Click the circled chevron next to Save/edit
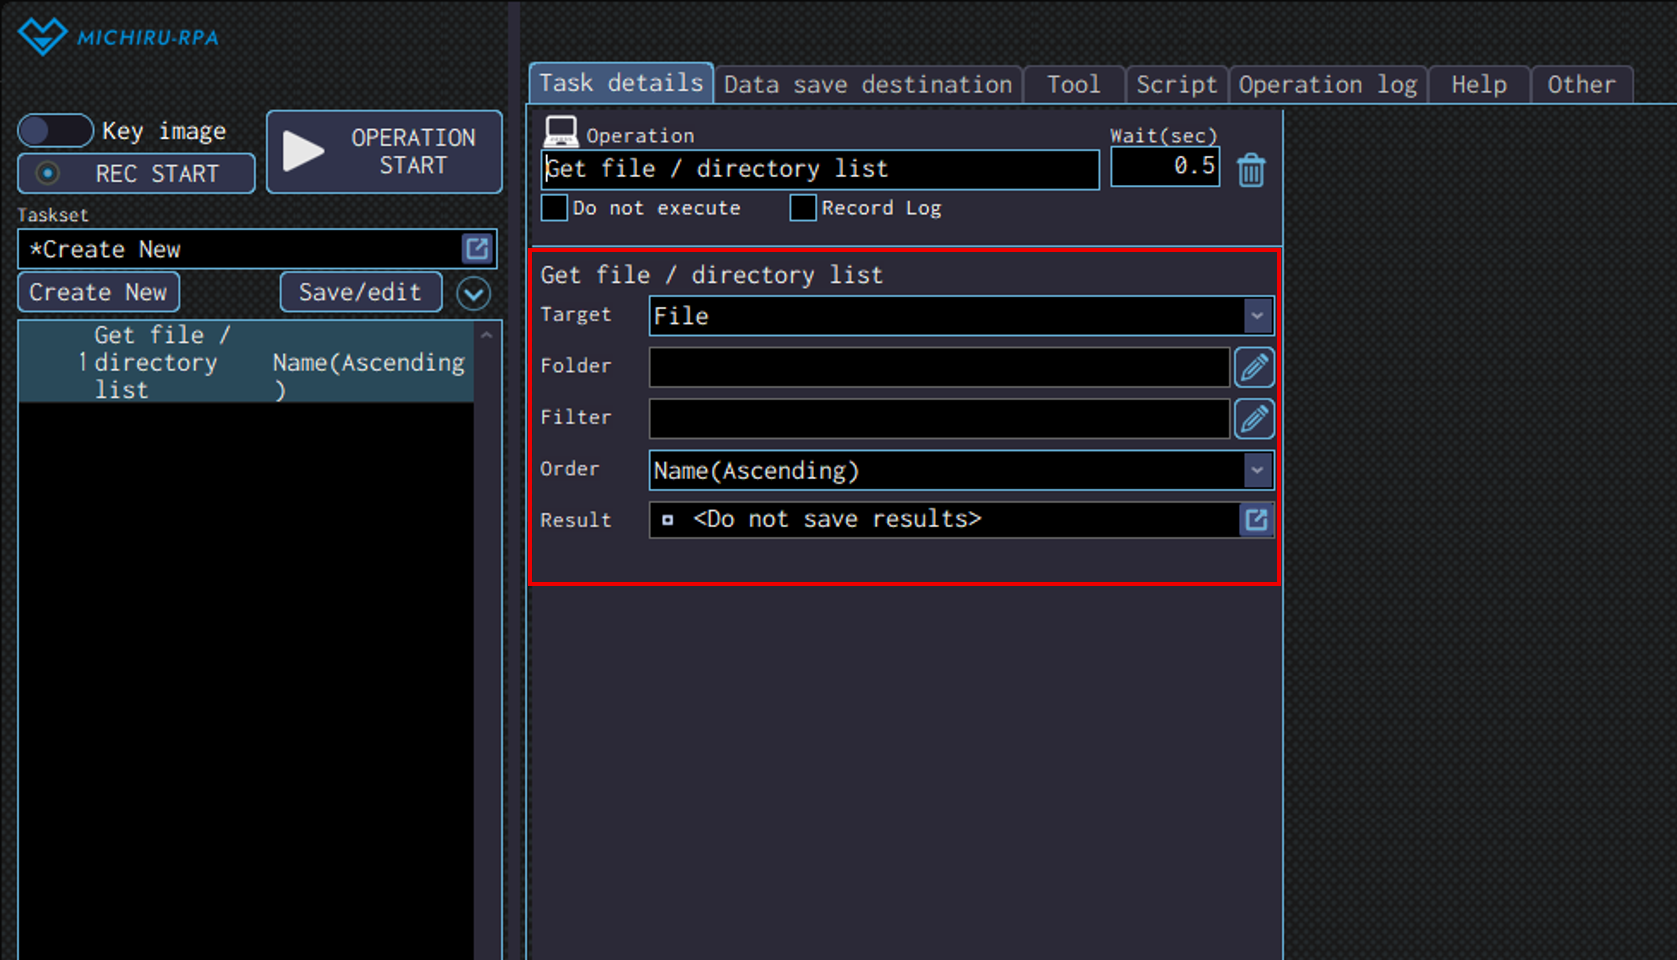Image resolution: width=1677 pixels, height=960 pixels. point(473,293)
